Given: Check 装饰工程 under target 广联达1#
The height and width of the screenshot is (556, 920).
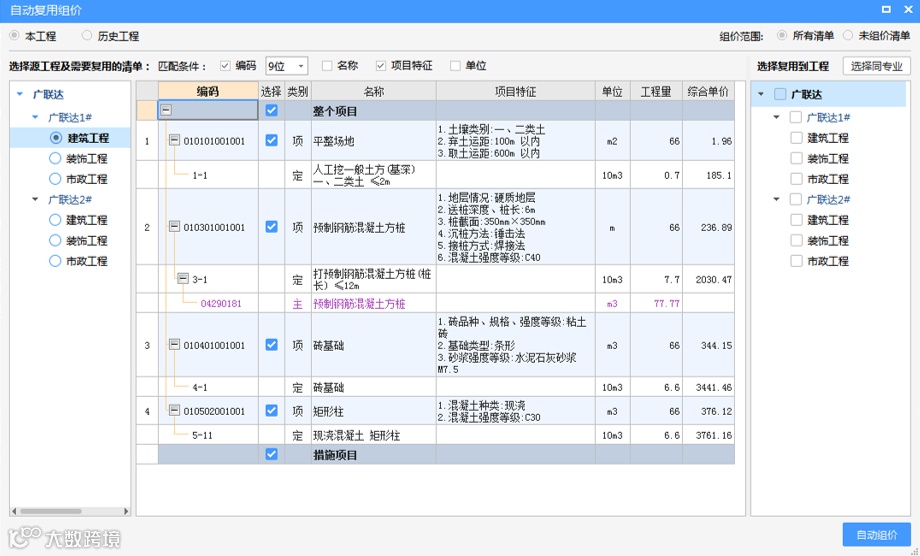Looking at the screenshot, I should [796, 158].
